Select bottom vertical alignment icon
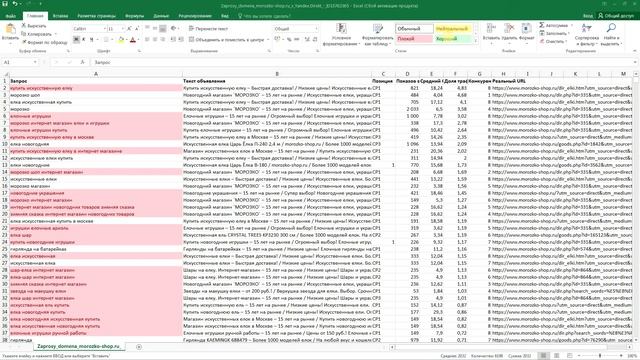Image resolution: width=640 pixels, height=360 pixels. pyautogui.click(x=163, y=29)
